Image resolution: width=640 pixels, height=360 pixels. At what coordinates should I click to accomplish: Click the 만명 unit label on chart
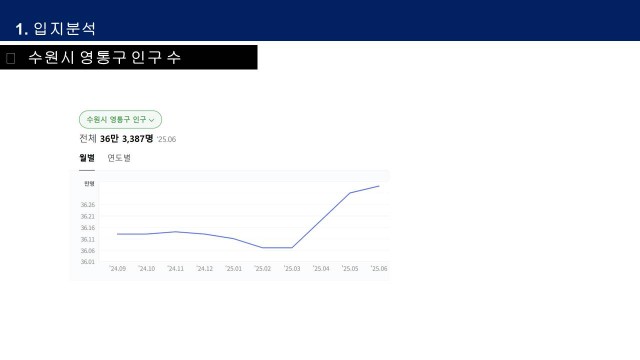[x=89, y=184]
